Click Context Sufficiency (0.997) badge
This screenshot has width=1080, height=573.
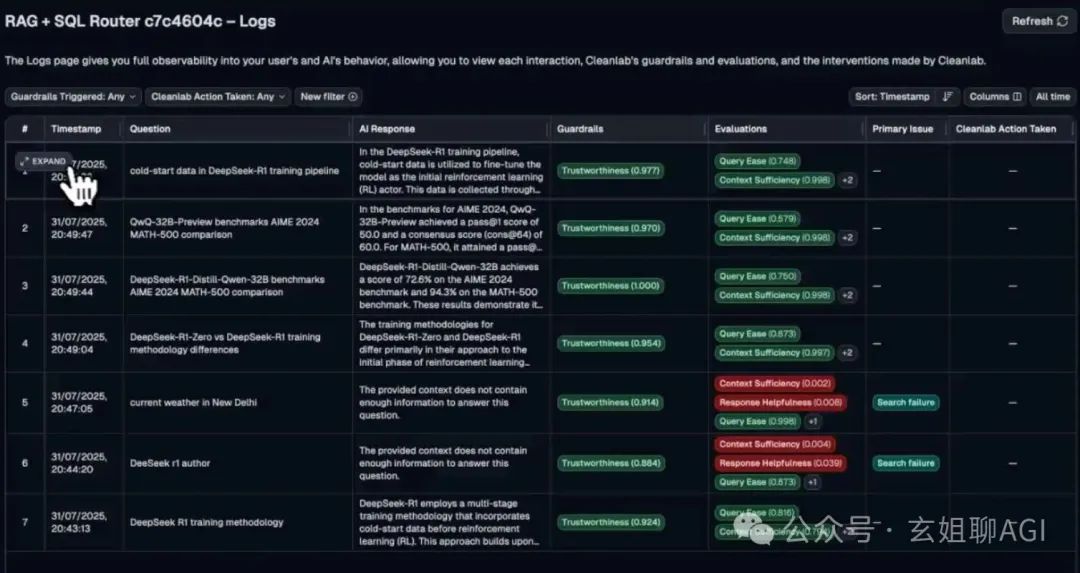(x=775, y=353)
